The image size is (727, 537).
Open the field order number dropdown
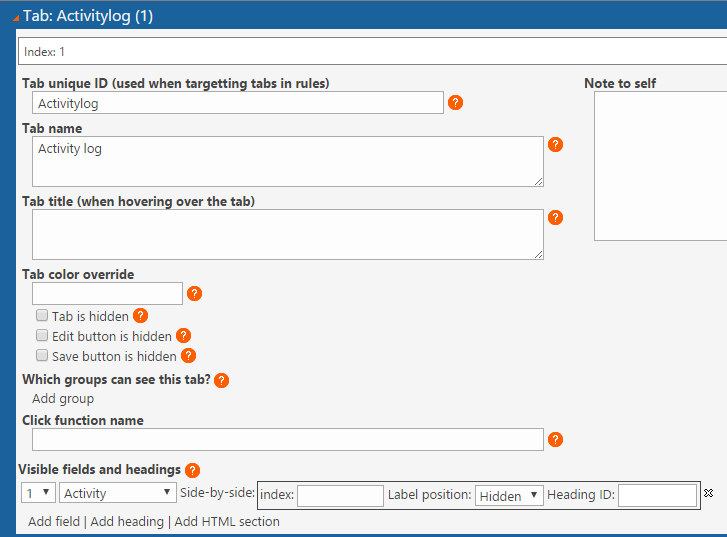pos(38,492)
